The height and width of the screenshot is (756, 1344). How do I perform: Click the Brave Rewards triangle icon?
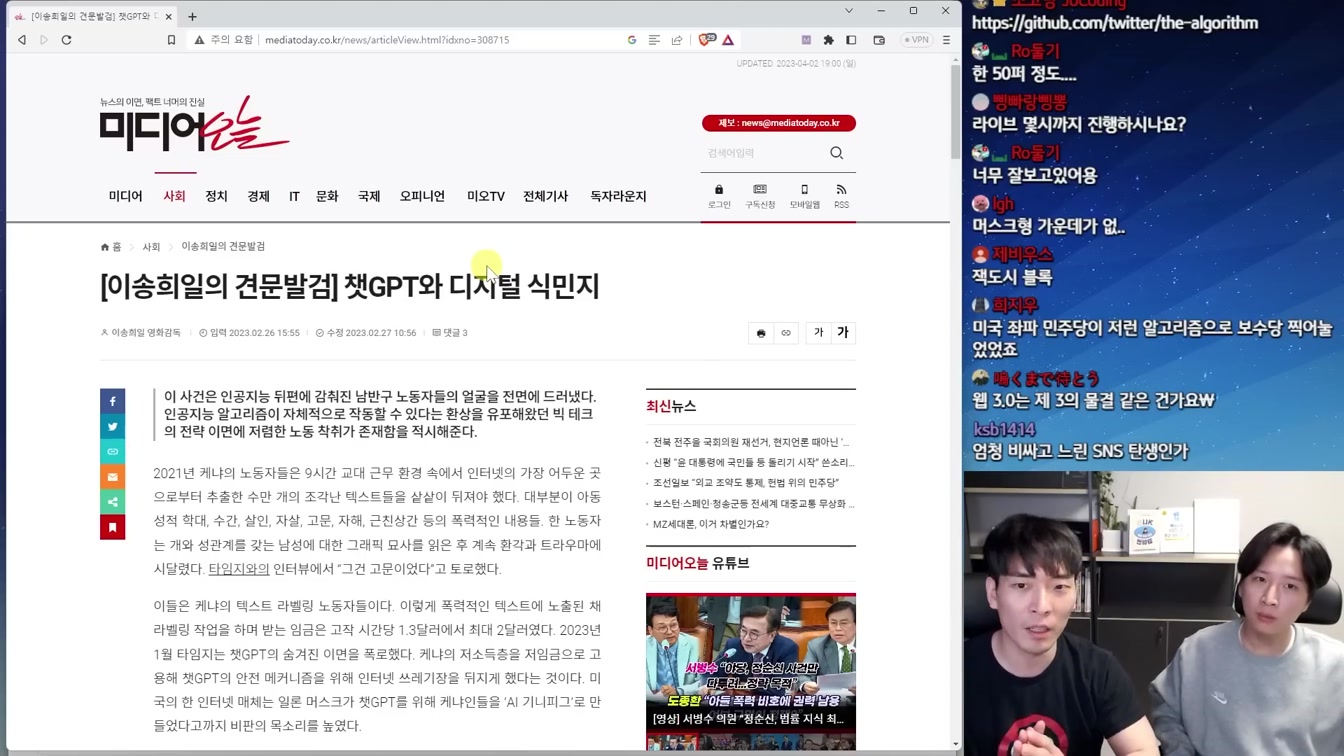[x=728, y=40]
